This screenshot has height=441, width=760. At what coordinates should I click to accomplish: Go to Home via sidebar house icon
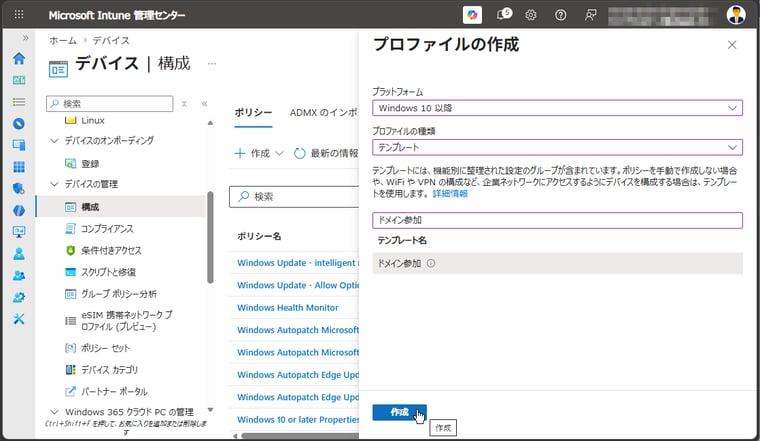[x=19, y=59]
